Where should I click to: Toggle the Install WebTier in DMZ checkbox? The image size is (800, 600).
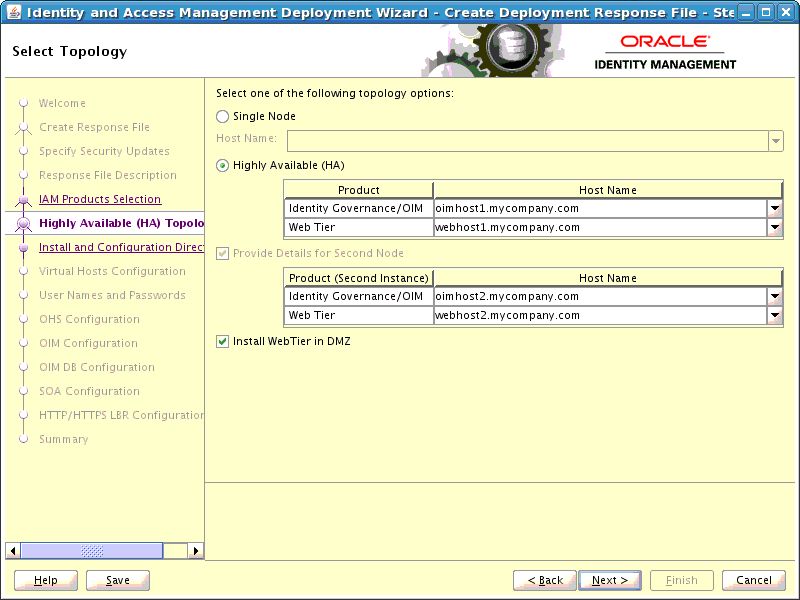tap(222, 341)
